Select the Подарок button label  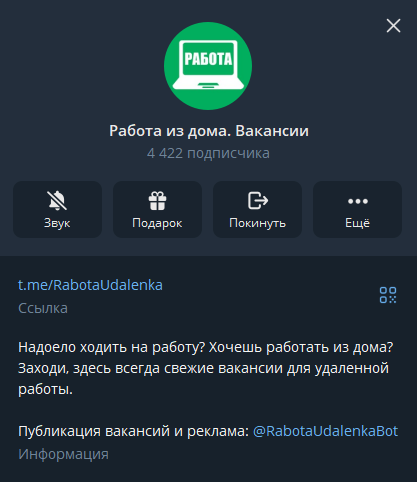[x=157, y=223]
